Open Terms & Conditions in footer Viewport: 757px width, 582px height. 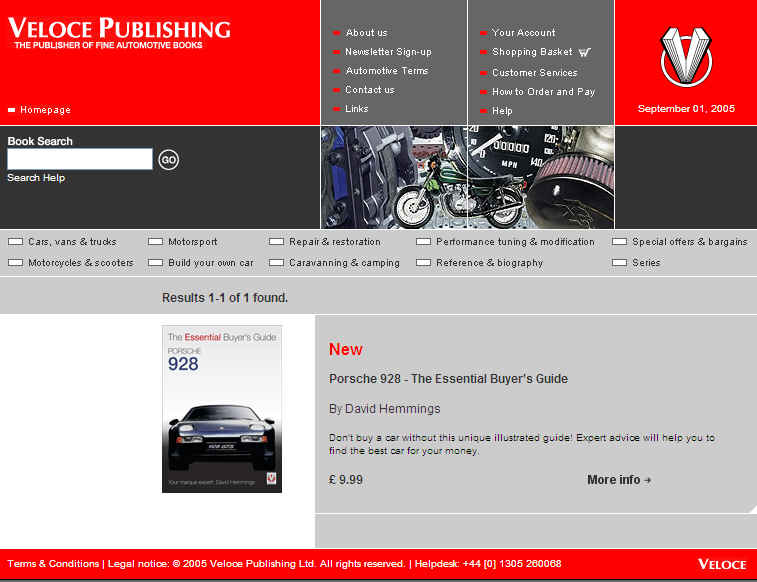pos(53,564)
